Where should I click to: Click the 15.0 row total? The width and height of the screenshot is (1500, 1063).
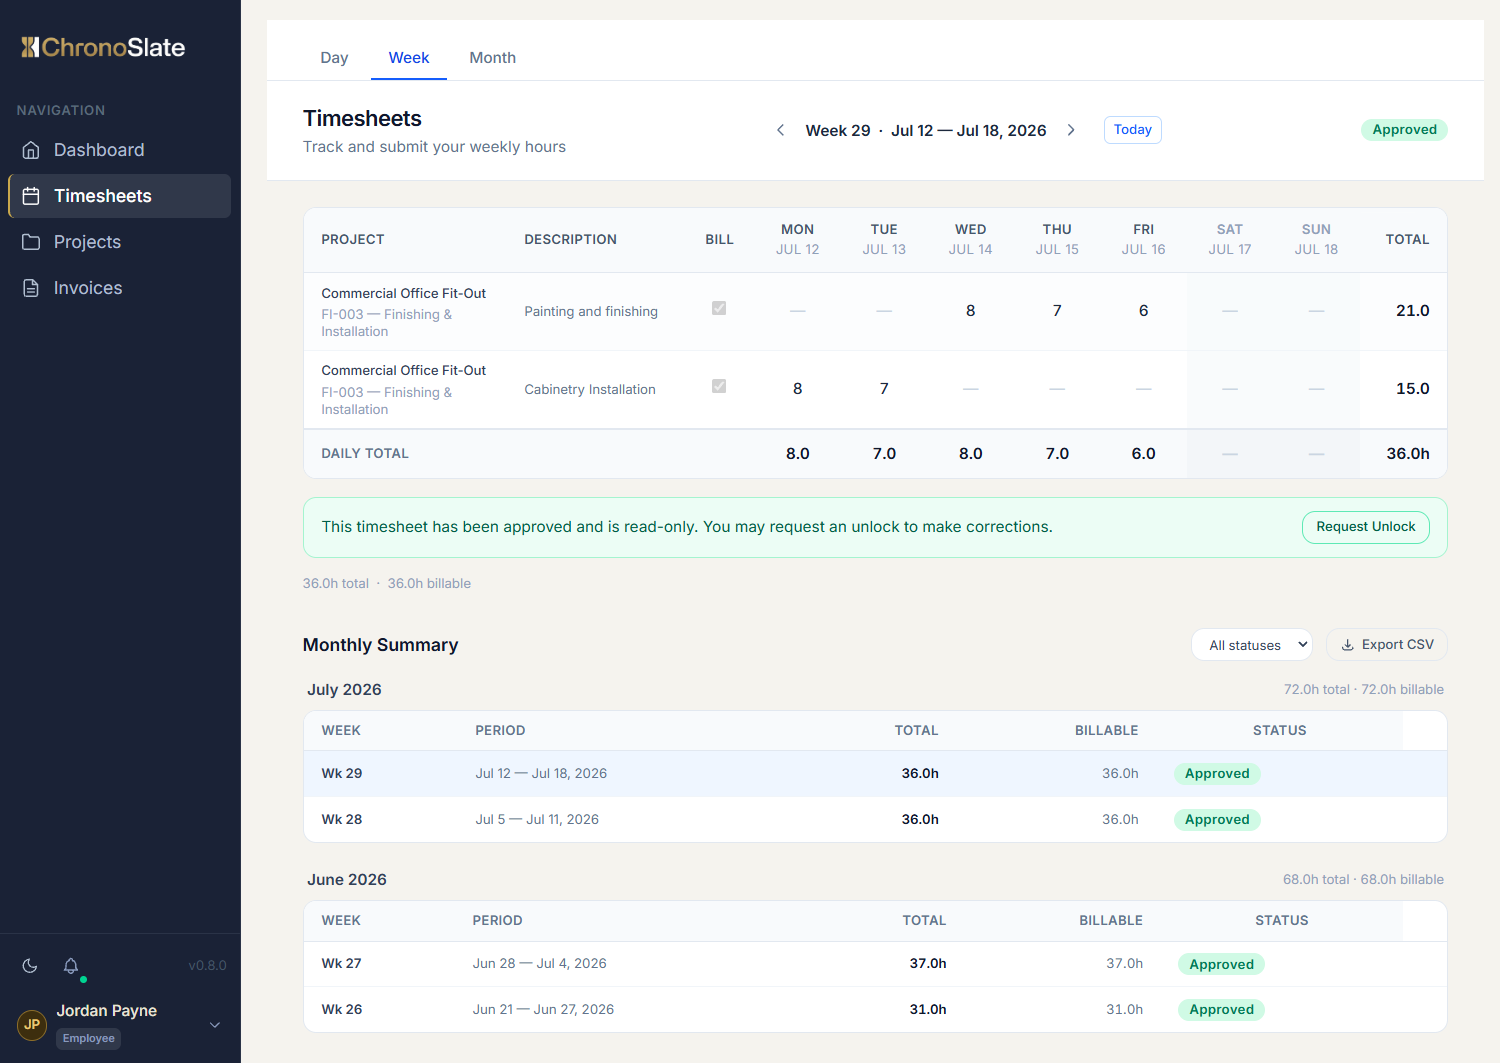(x=1412, y=389)
